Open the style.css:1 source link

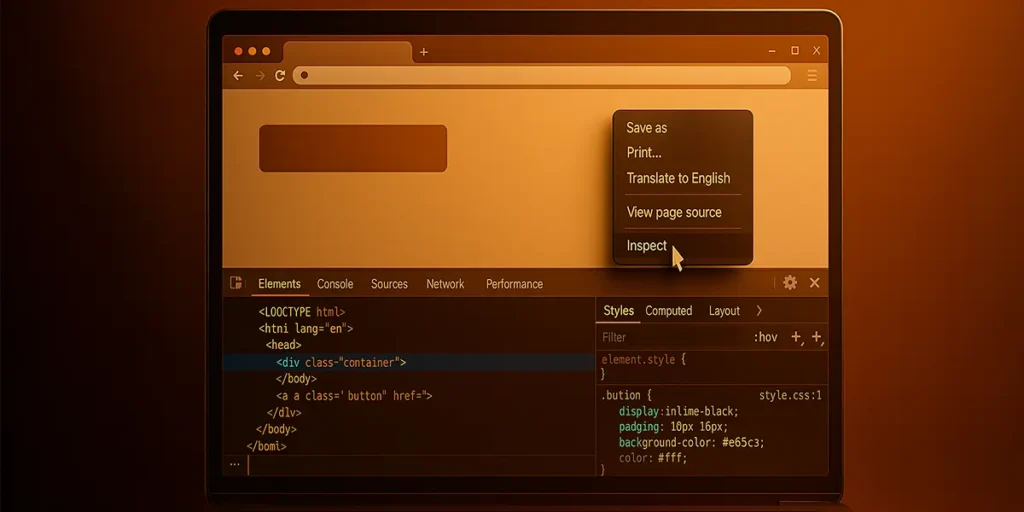(x=790, y=395)
